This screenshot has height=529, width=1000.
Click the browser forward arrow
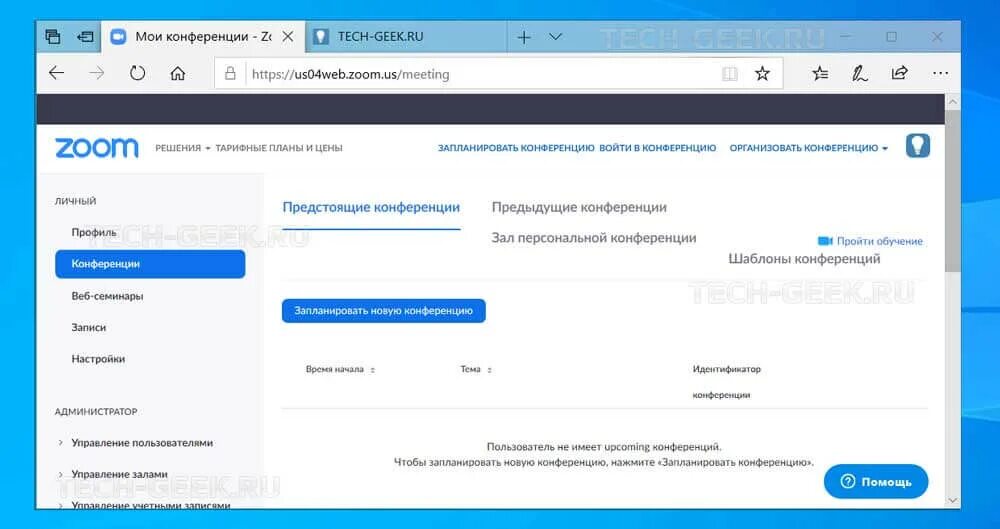[x=97, y=74]
